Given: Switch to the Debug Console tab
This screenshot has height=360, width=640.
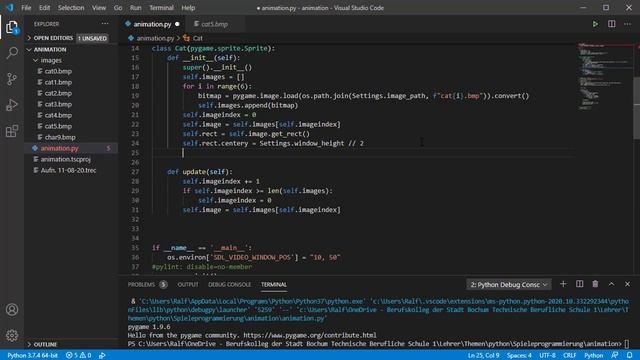Looking at the screenshot, I should [229, 284].
